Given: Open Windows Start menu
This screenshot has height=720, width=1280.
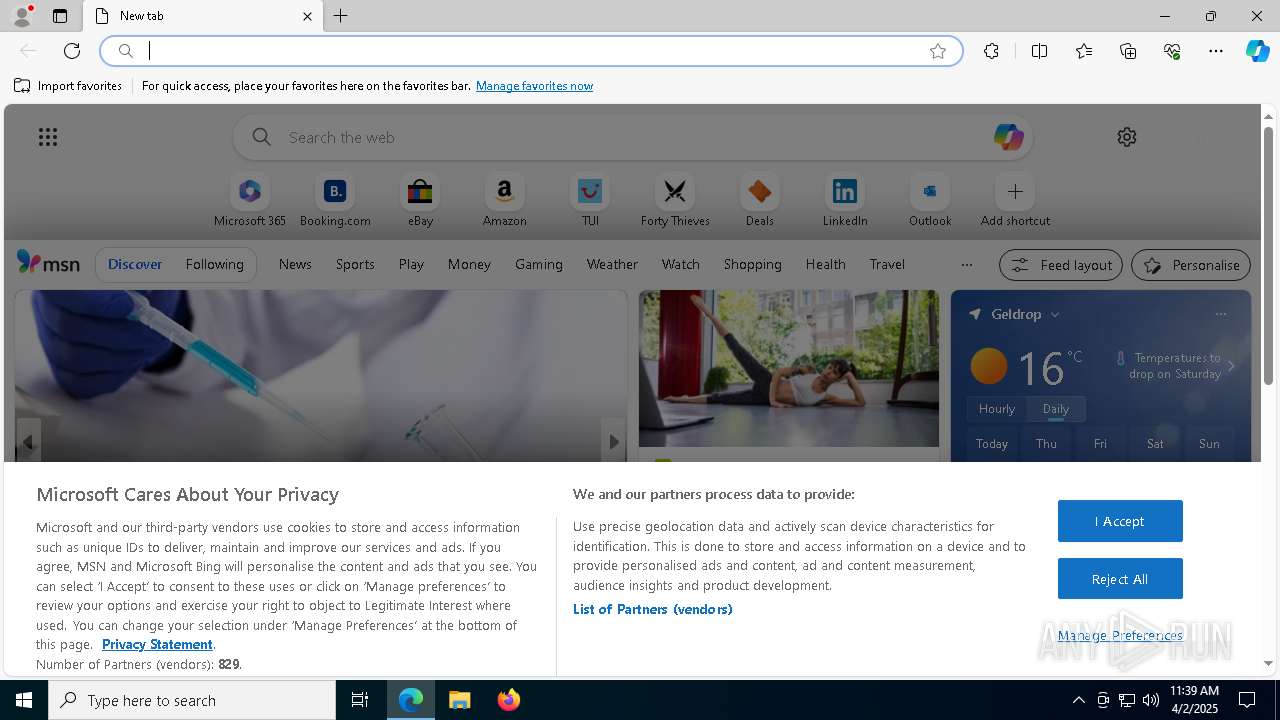Looking at the screenshot, I should (x=24, y=700).
